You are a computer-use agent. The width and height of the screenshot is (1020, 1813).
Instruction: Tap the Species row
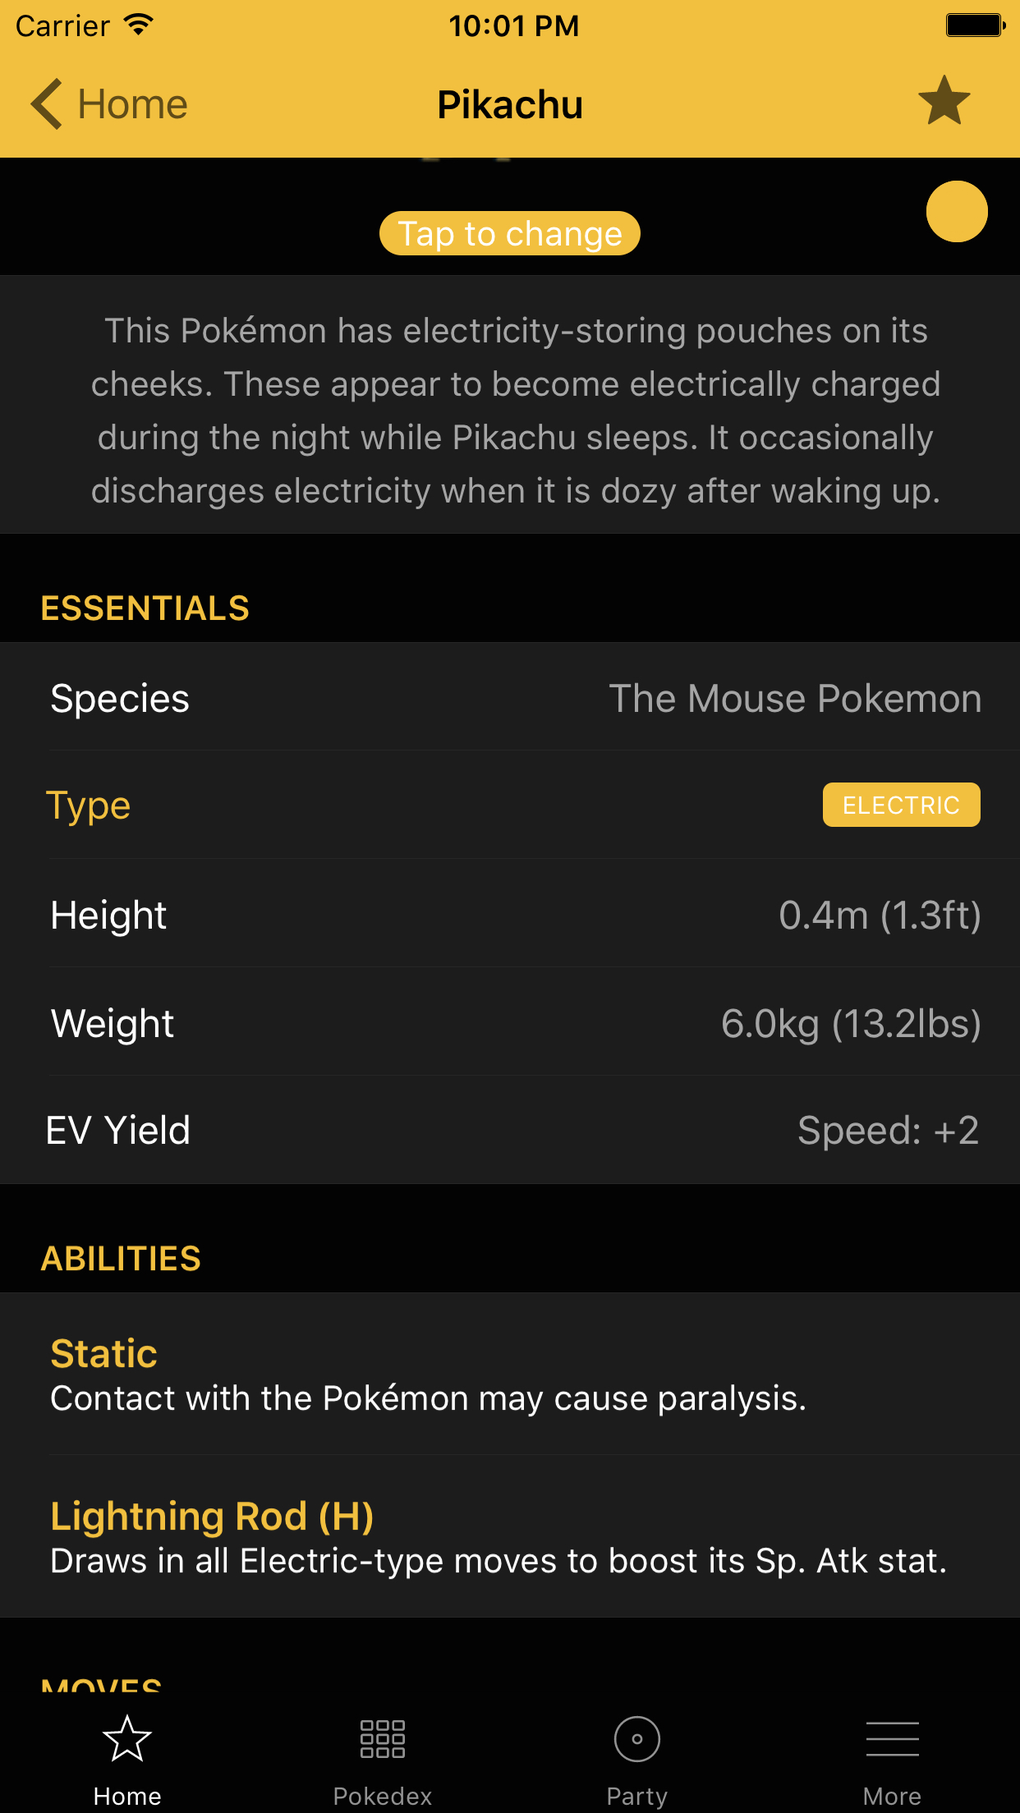[x=510, y=698]
